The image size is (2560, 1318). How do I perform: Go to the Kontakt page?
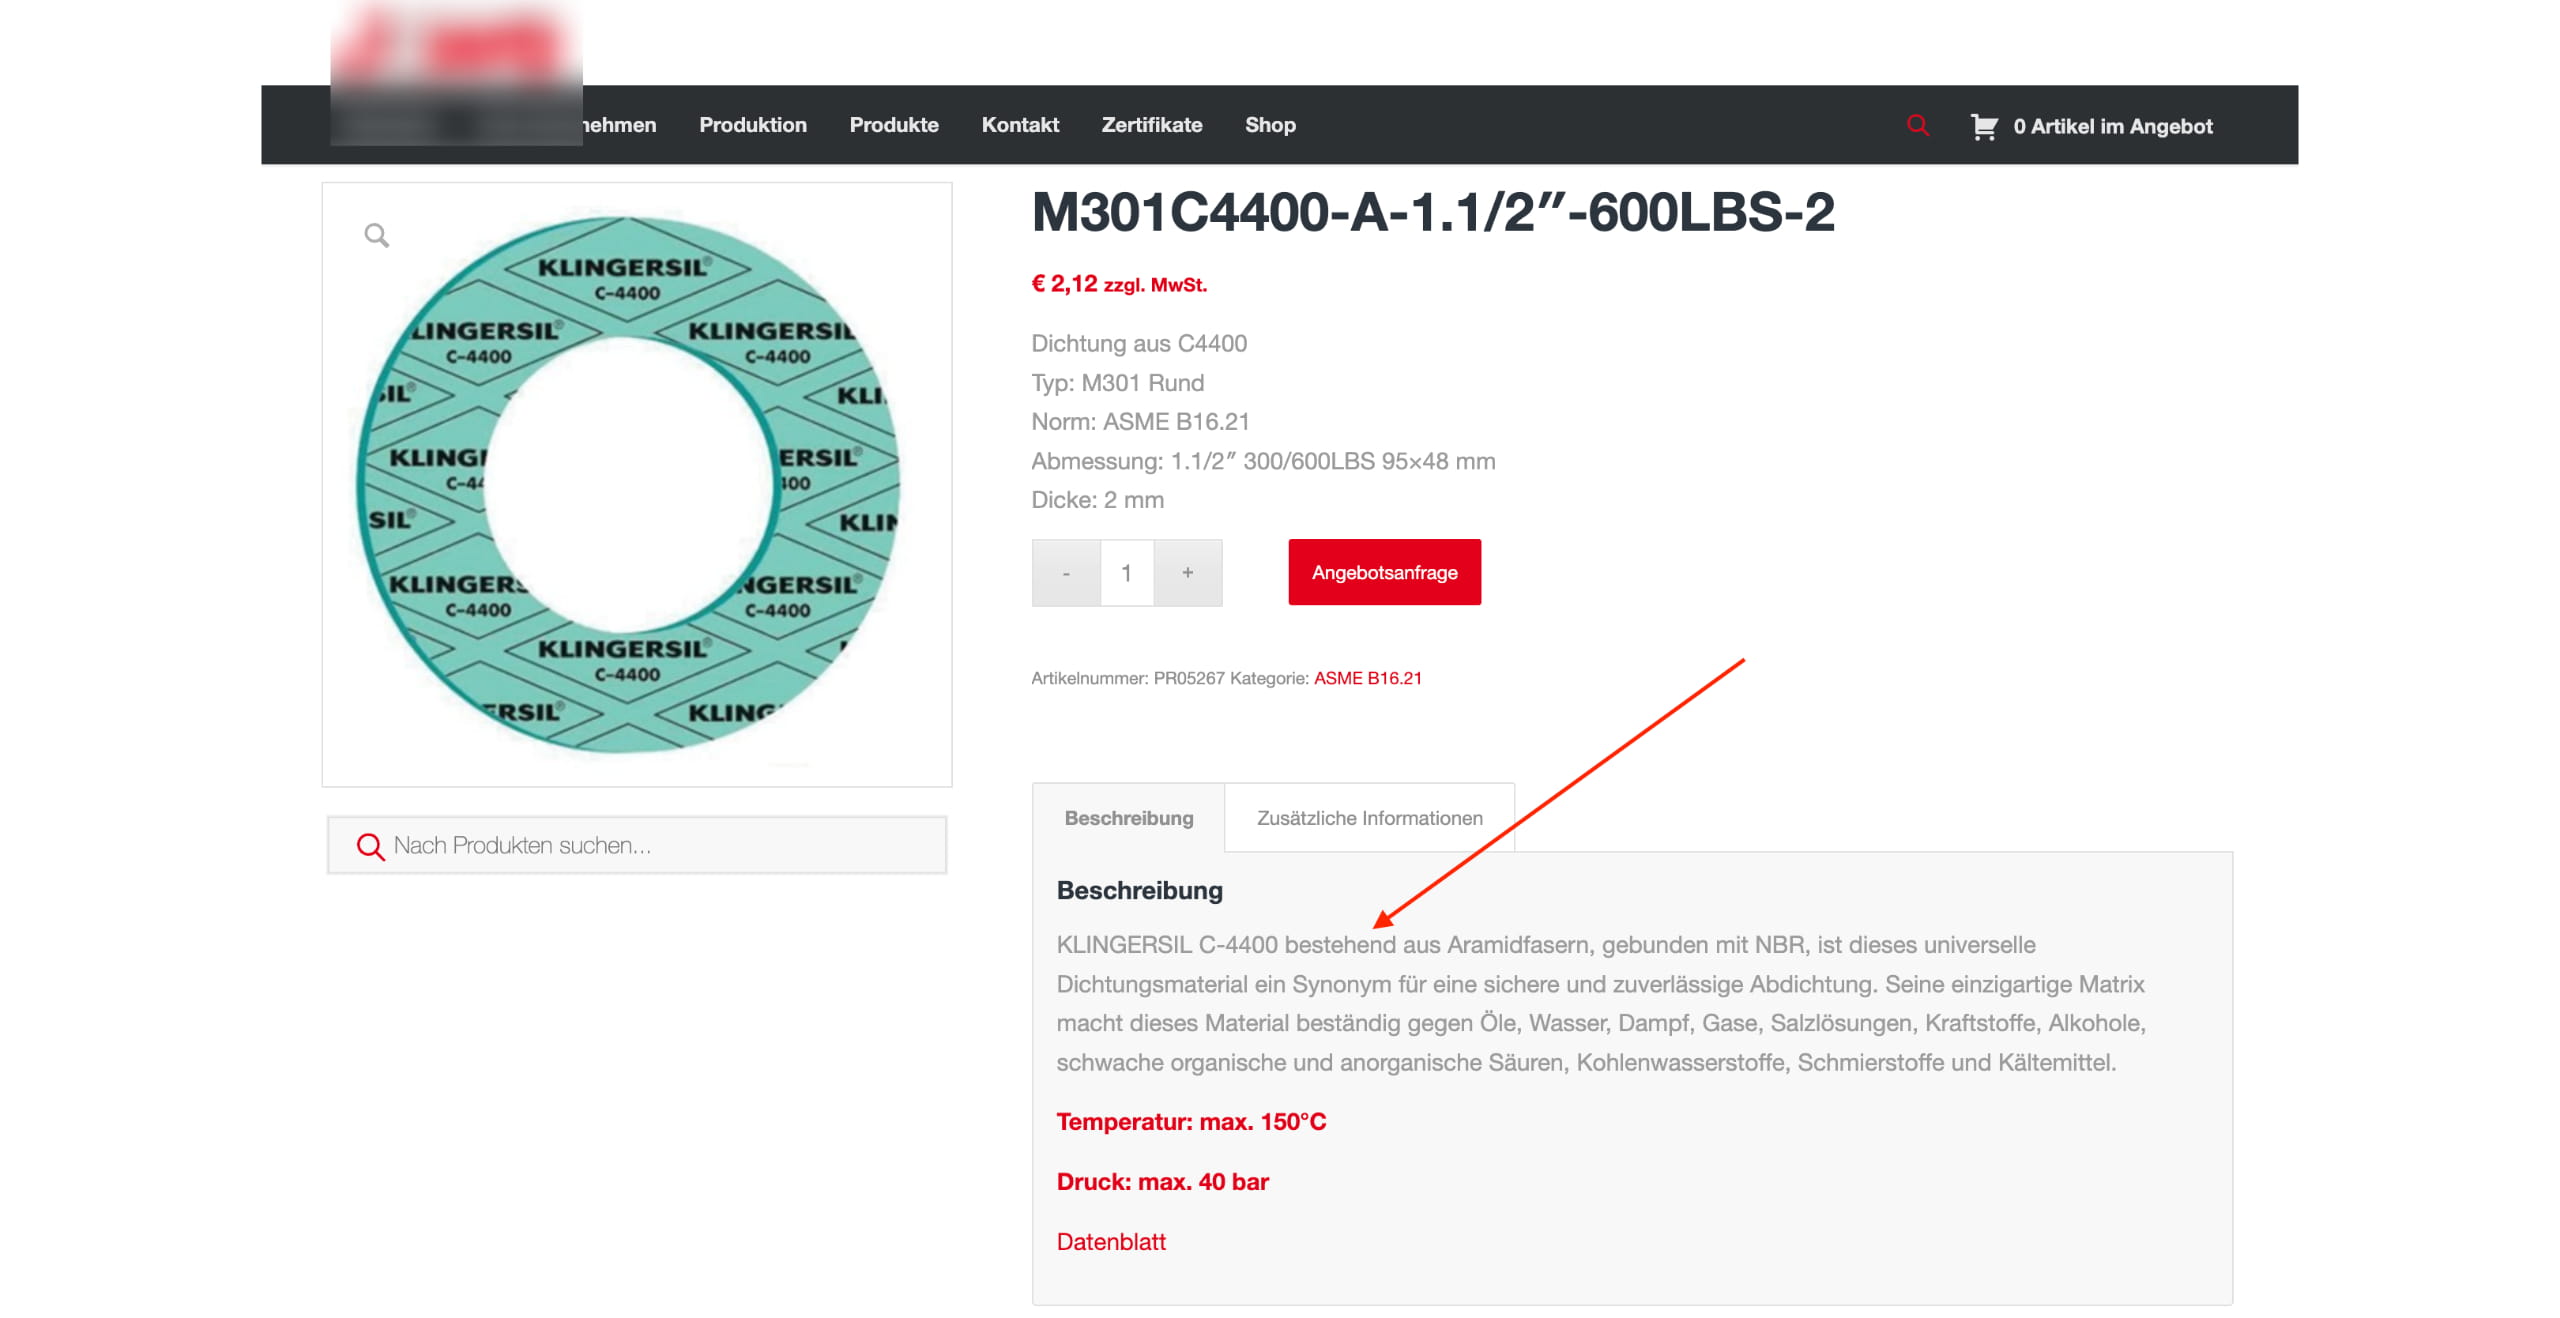(x=1020, y=125)
